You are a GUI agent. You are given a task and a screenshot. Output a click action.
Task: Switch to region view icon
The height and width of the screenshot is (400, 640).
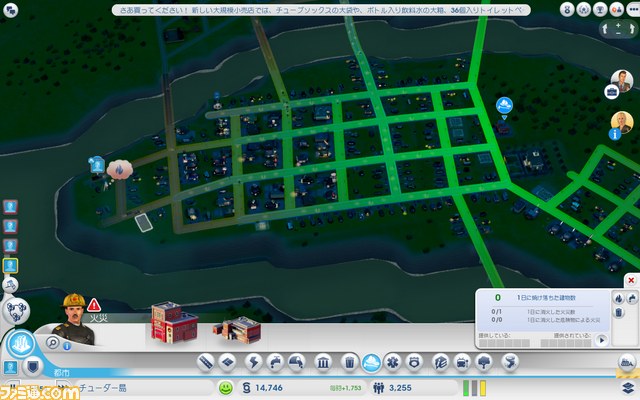click(x=627, y=362)
